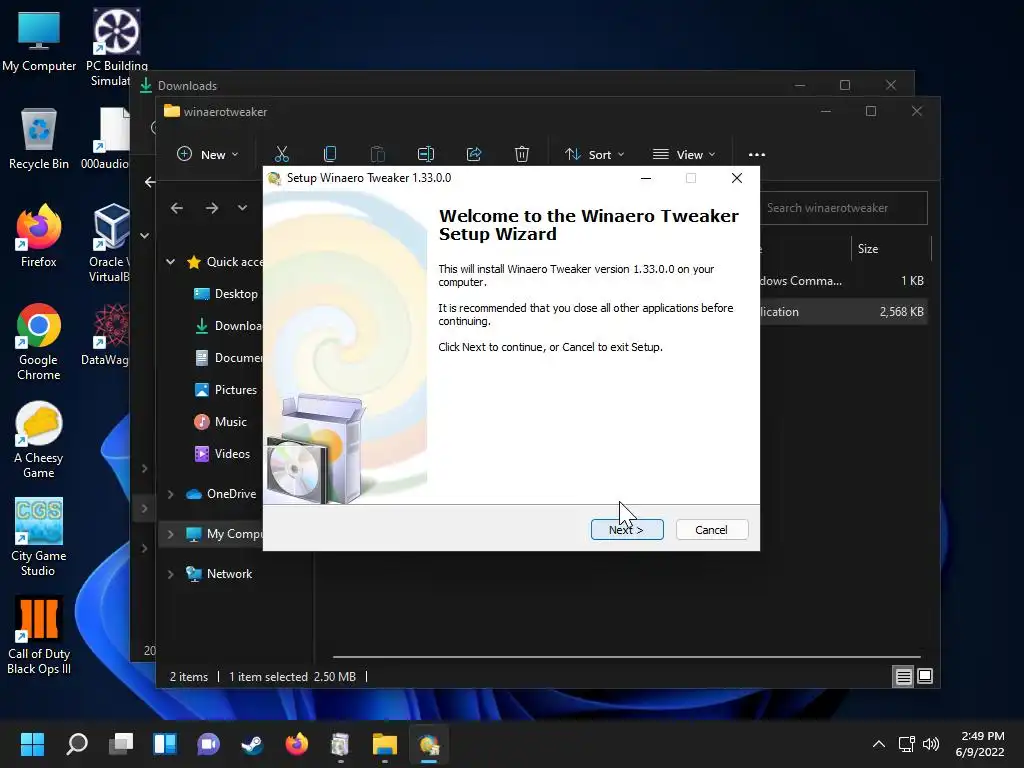Click Next in the Winaero Tweaker setup
The image size is (1024, 768).
627,530
